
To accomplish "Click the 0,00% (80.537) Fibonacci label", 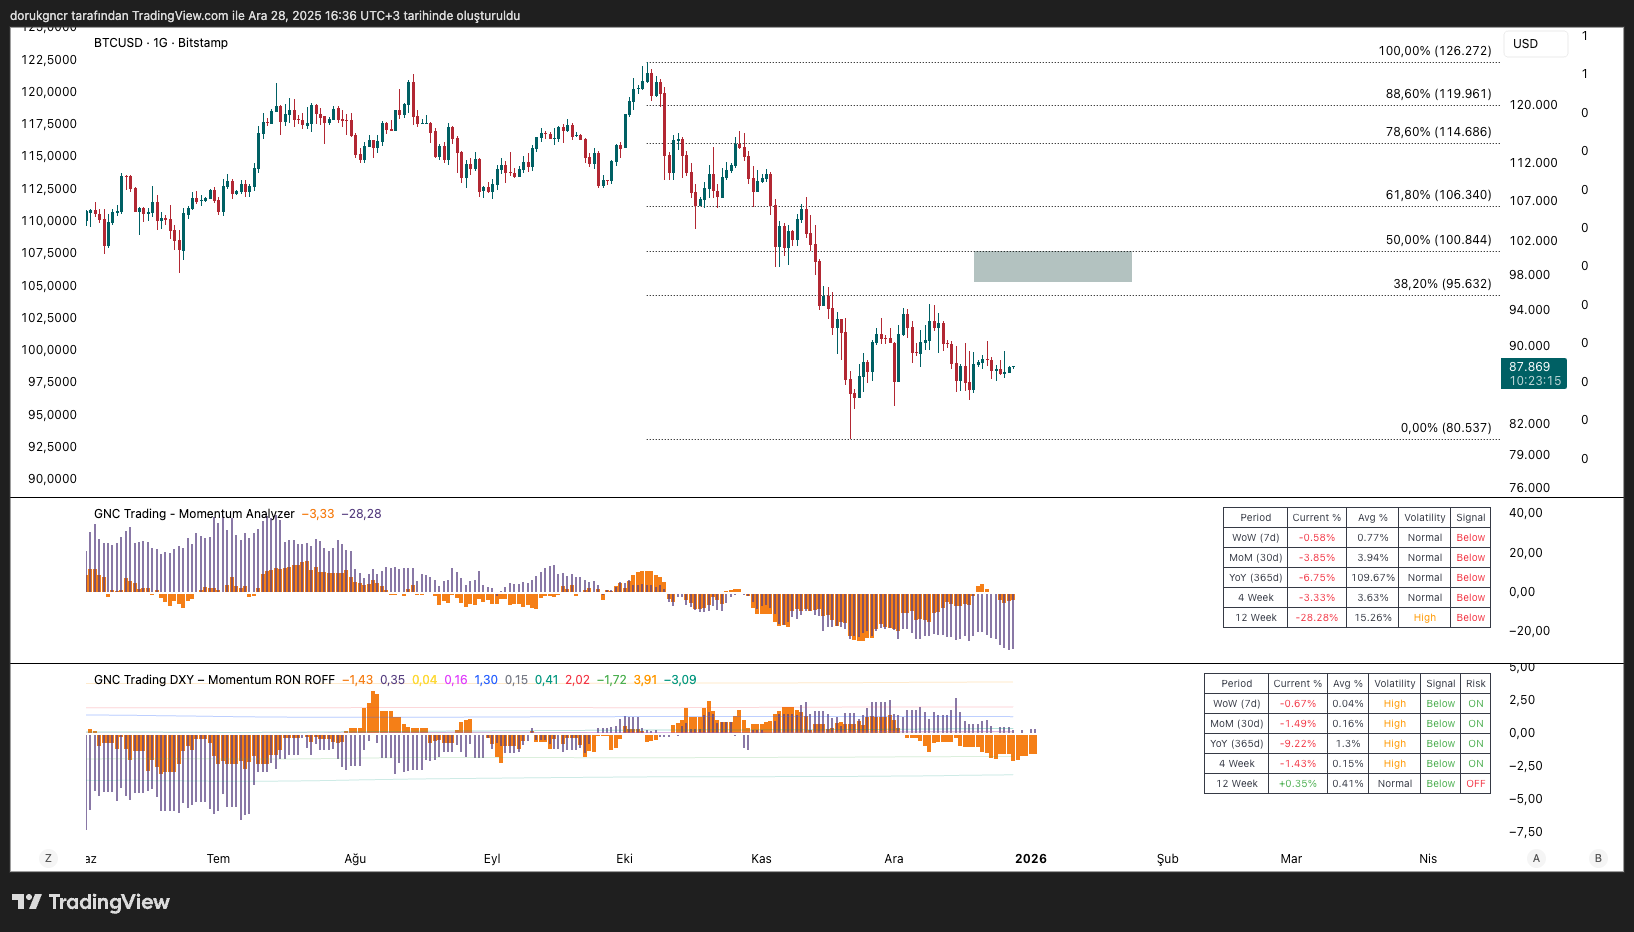I will pos(1445,428).
